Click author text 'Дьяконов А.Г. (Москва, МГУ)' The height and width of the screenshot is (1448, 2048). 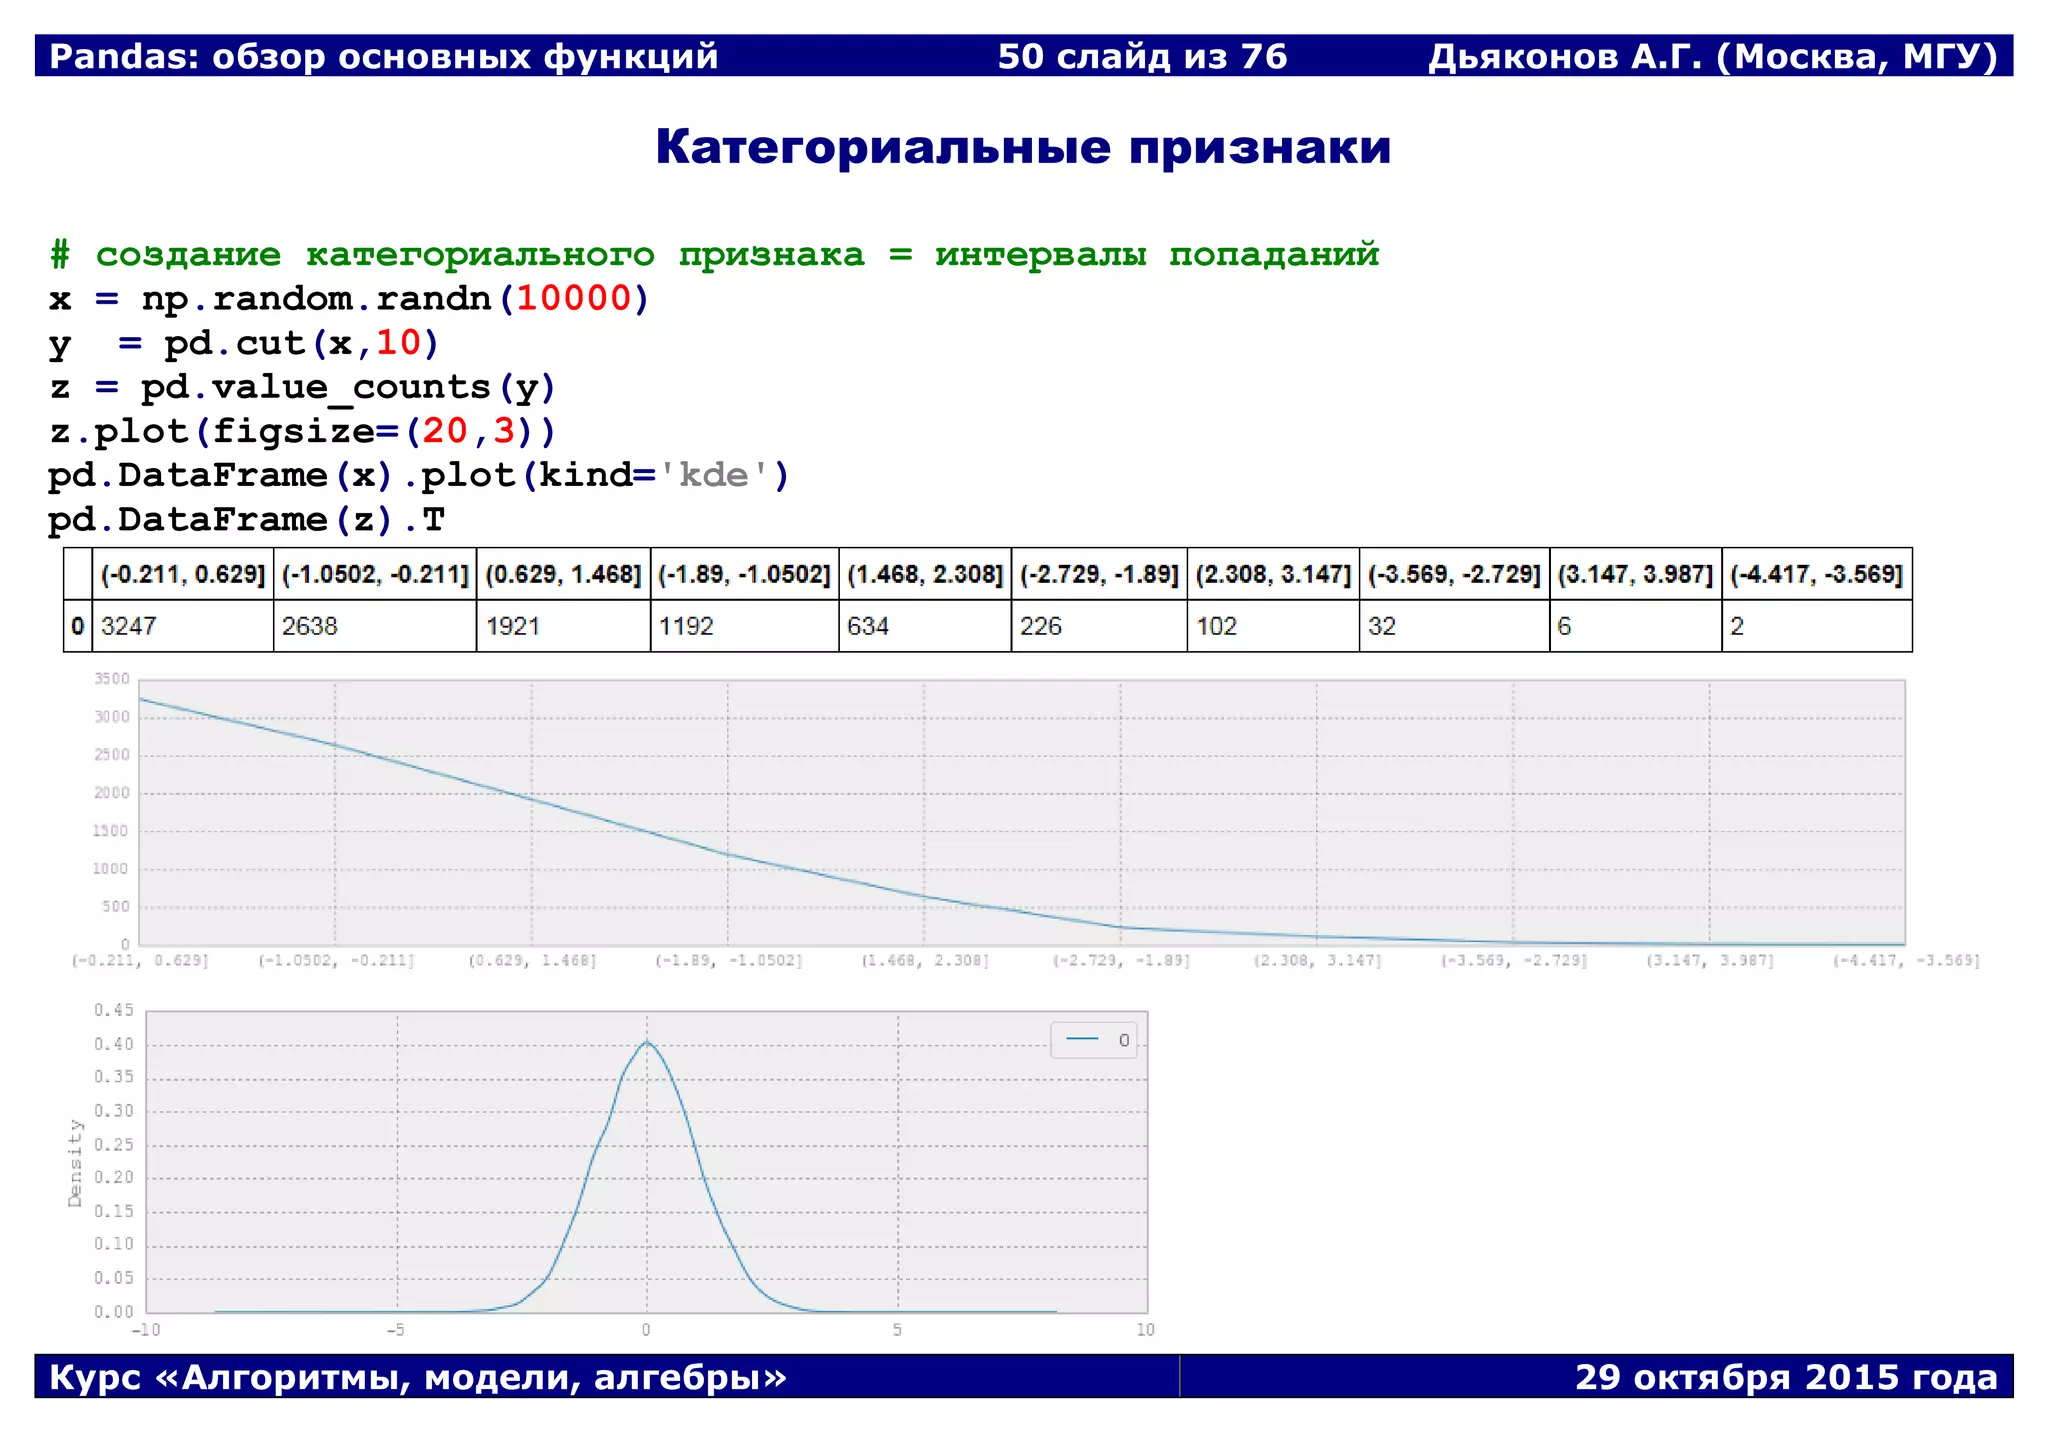pos(1712,56)
